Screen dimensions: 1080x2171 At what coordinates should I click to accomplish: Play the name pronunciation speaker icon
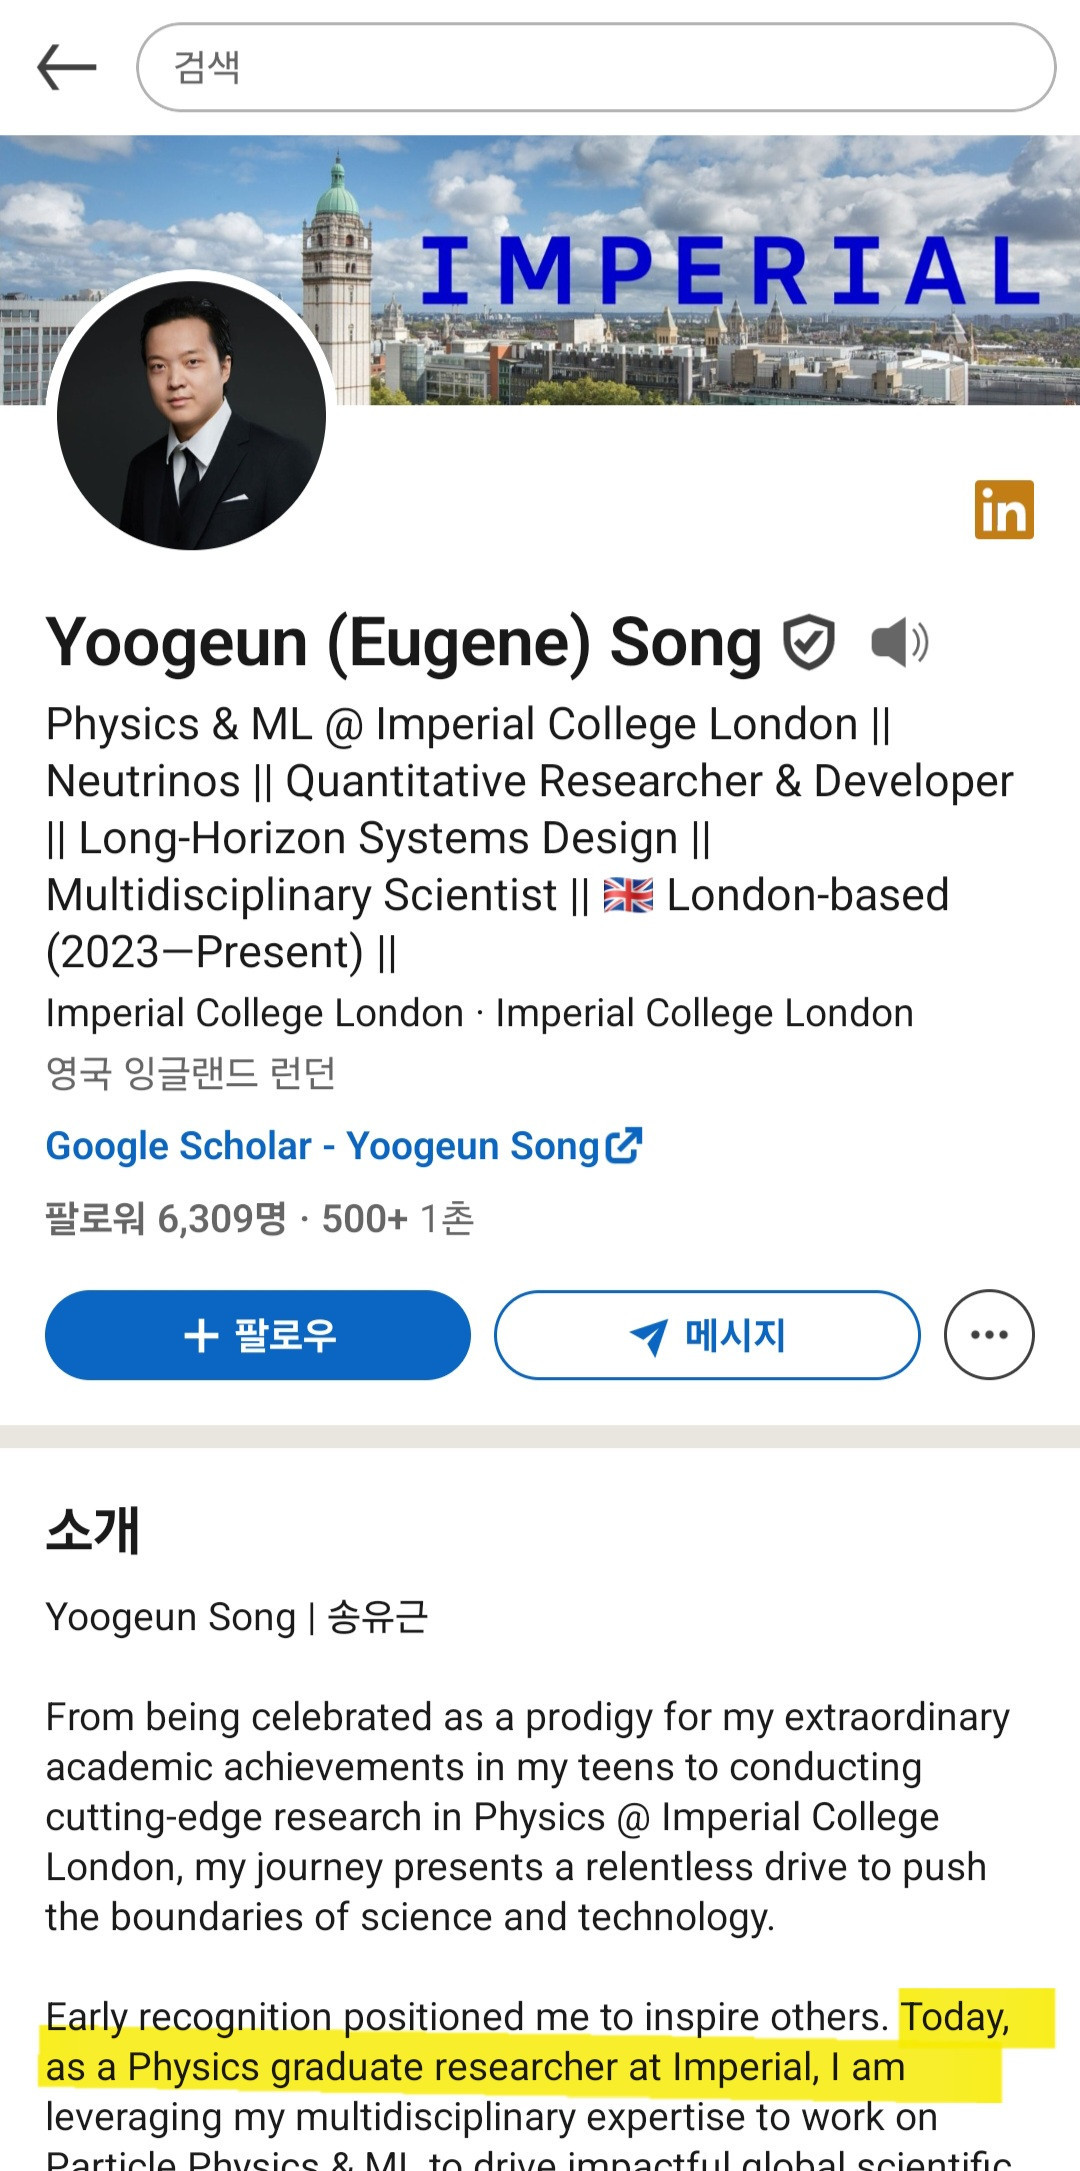click(x=899, y=643)
